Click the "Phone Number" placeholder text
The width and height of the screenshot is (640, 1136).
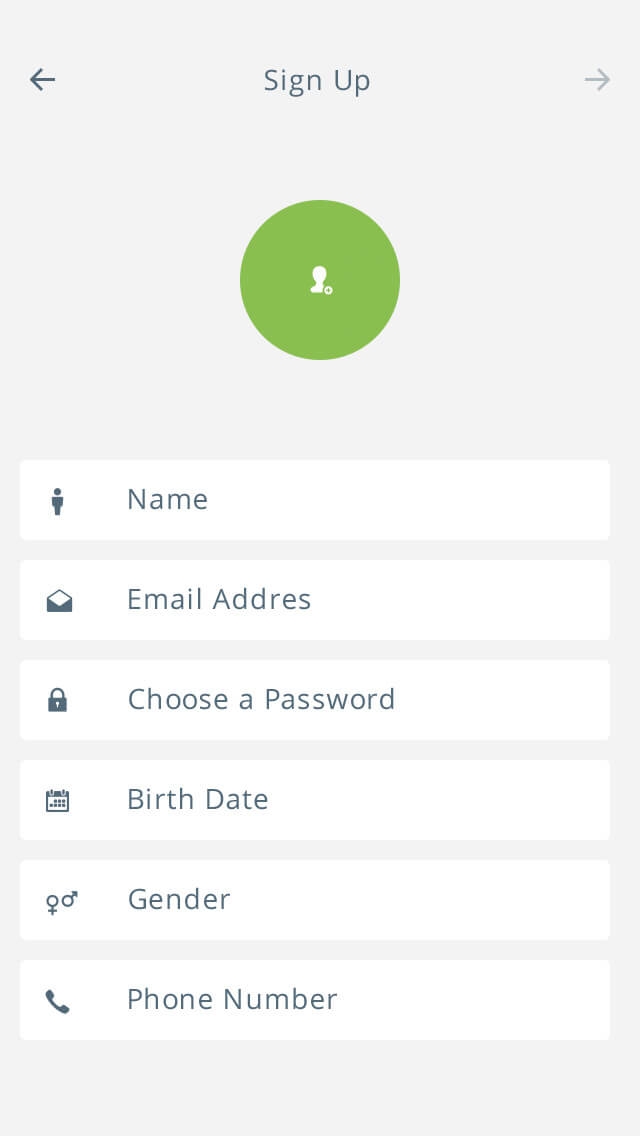(232, 999)
